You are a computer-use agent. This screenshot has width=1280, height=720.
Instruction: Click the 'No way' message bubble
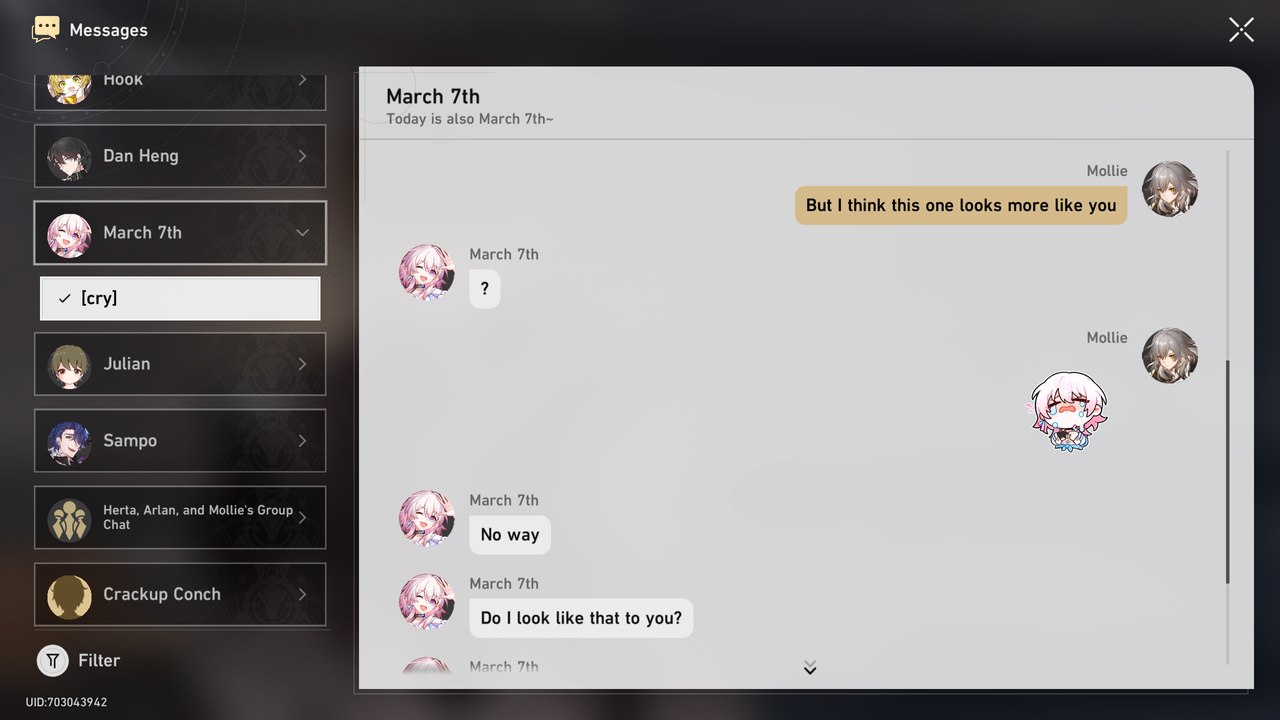pos(510,535)
